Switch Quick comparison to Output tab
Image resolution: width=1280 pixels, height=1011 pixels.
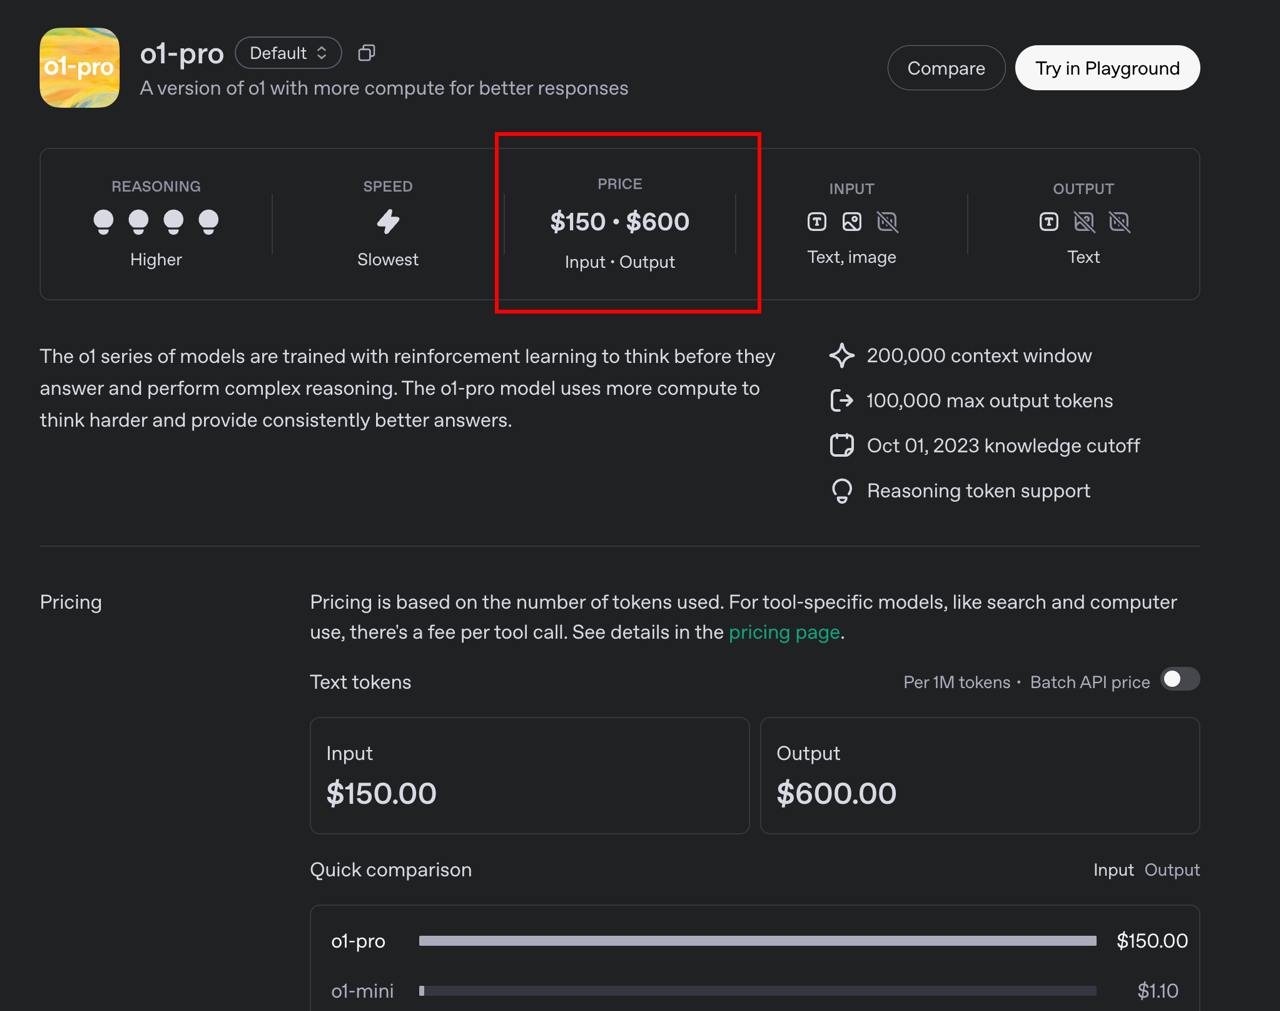1172,870
